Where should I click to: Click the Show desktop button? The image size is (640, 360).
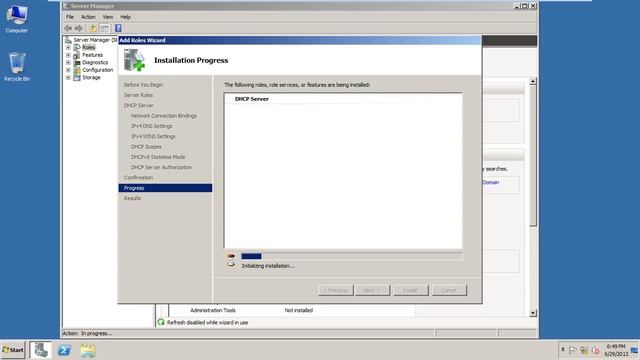(635, 350)
